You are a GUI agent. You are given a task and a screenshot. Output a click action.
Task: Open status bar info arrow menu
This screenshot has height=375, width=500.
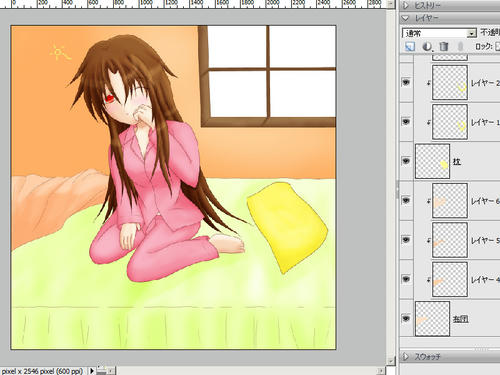tap(92, 370)
